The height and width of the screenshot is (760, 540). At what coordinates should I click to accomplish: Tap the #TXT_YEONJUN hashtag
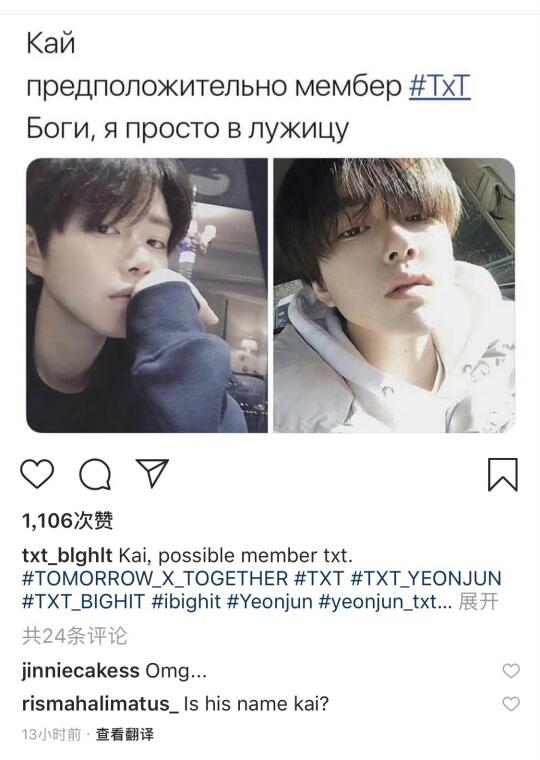point(426,579)
